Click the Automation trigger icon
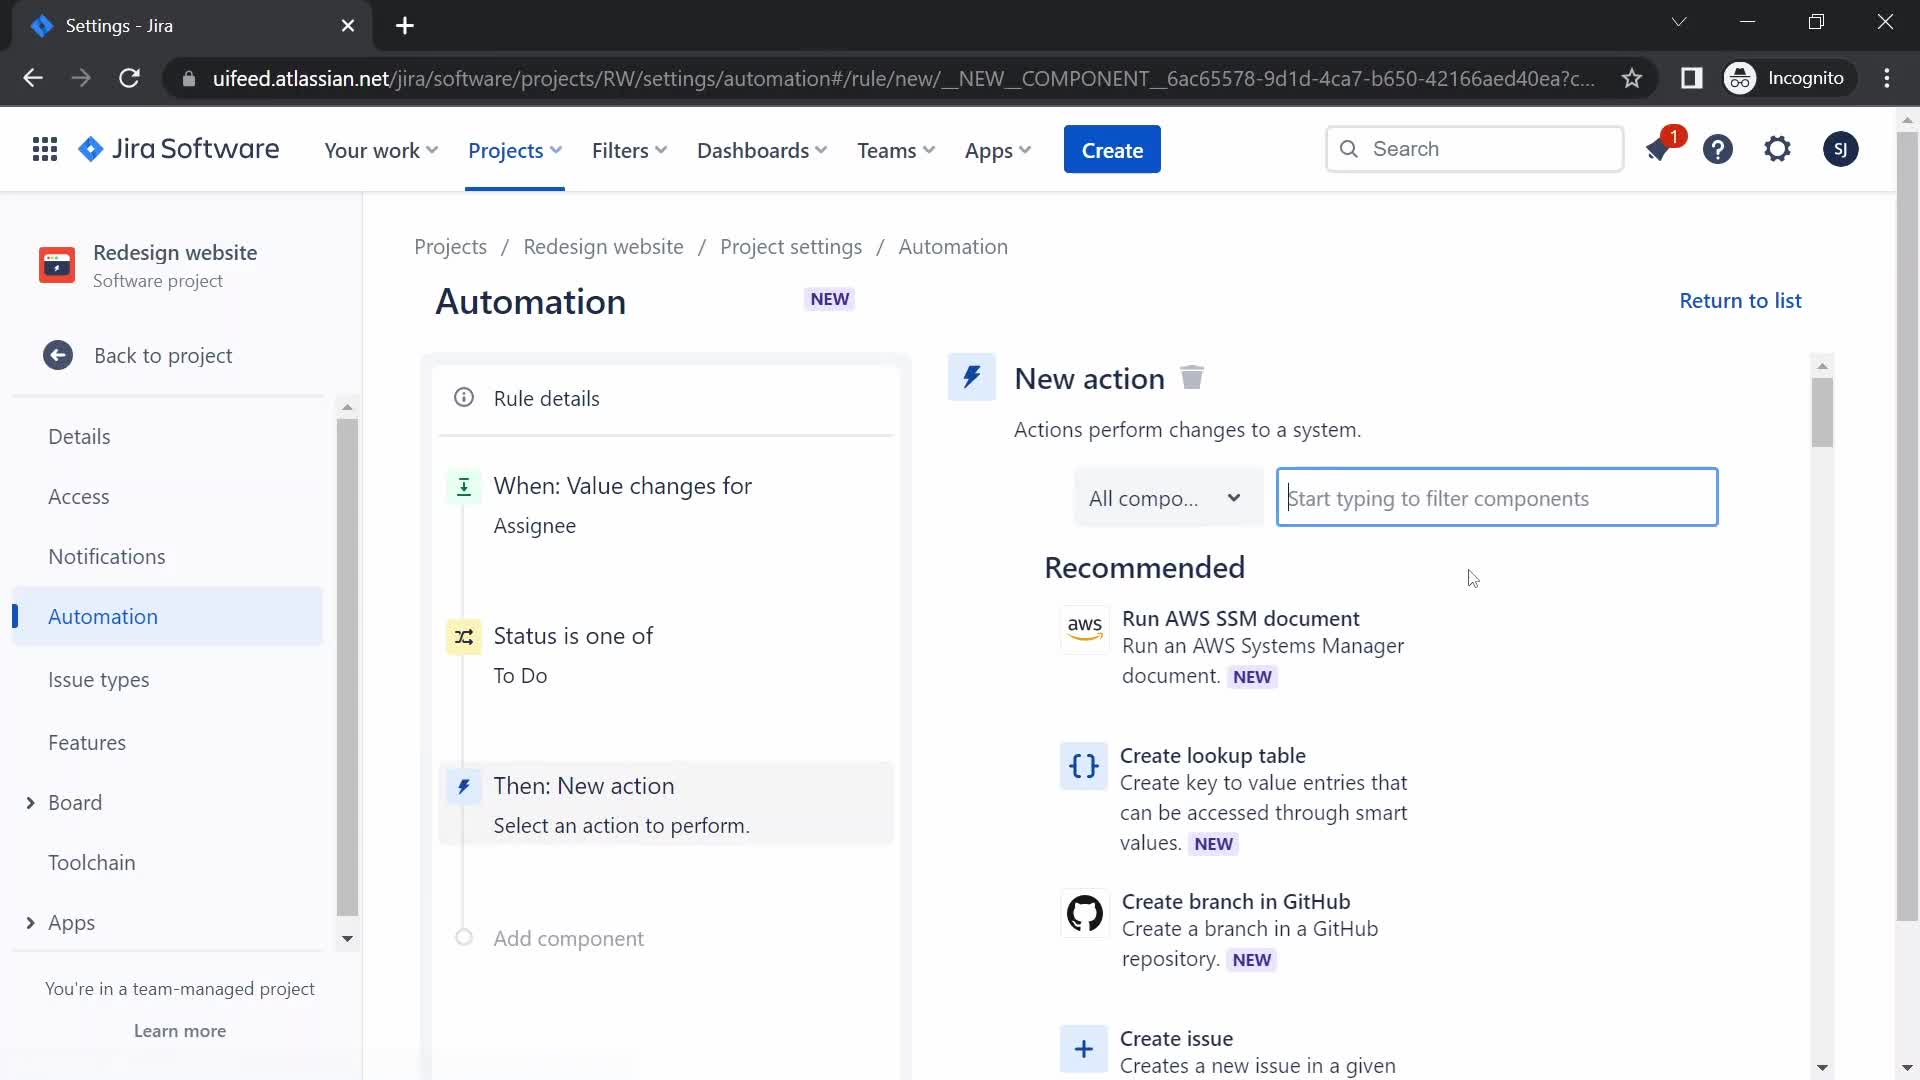Viewport: 1920px width, 1080px height. (x=464, y=487)
